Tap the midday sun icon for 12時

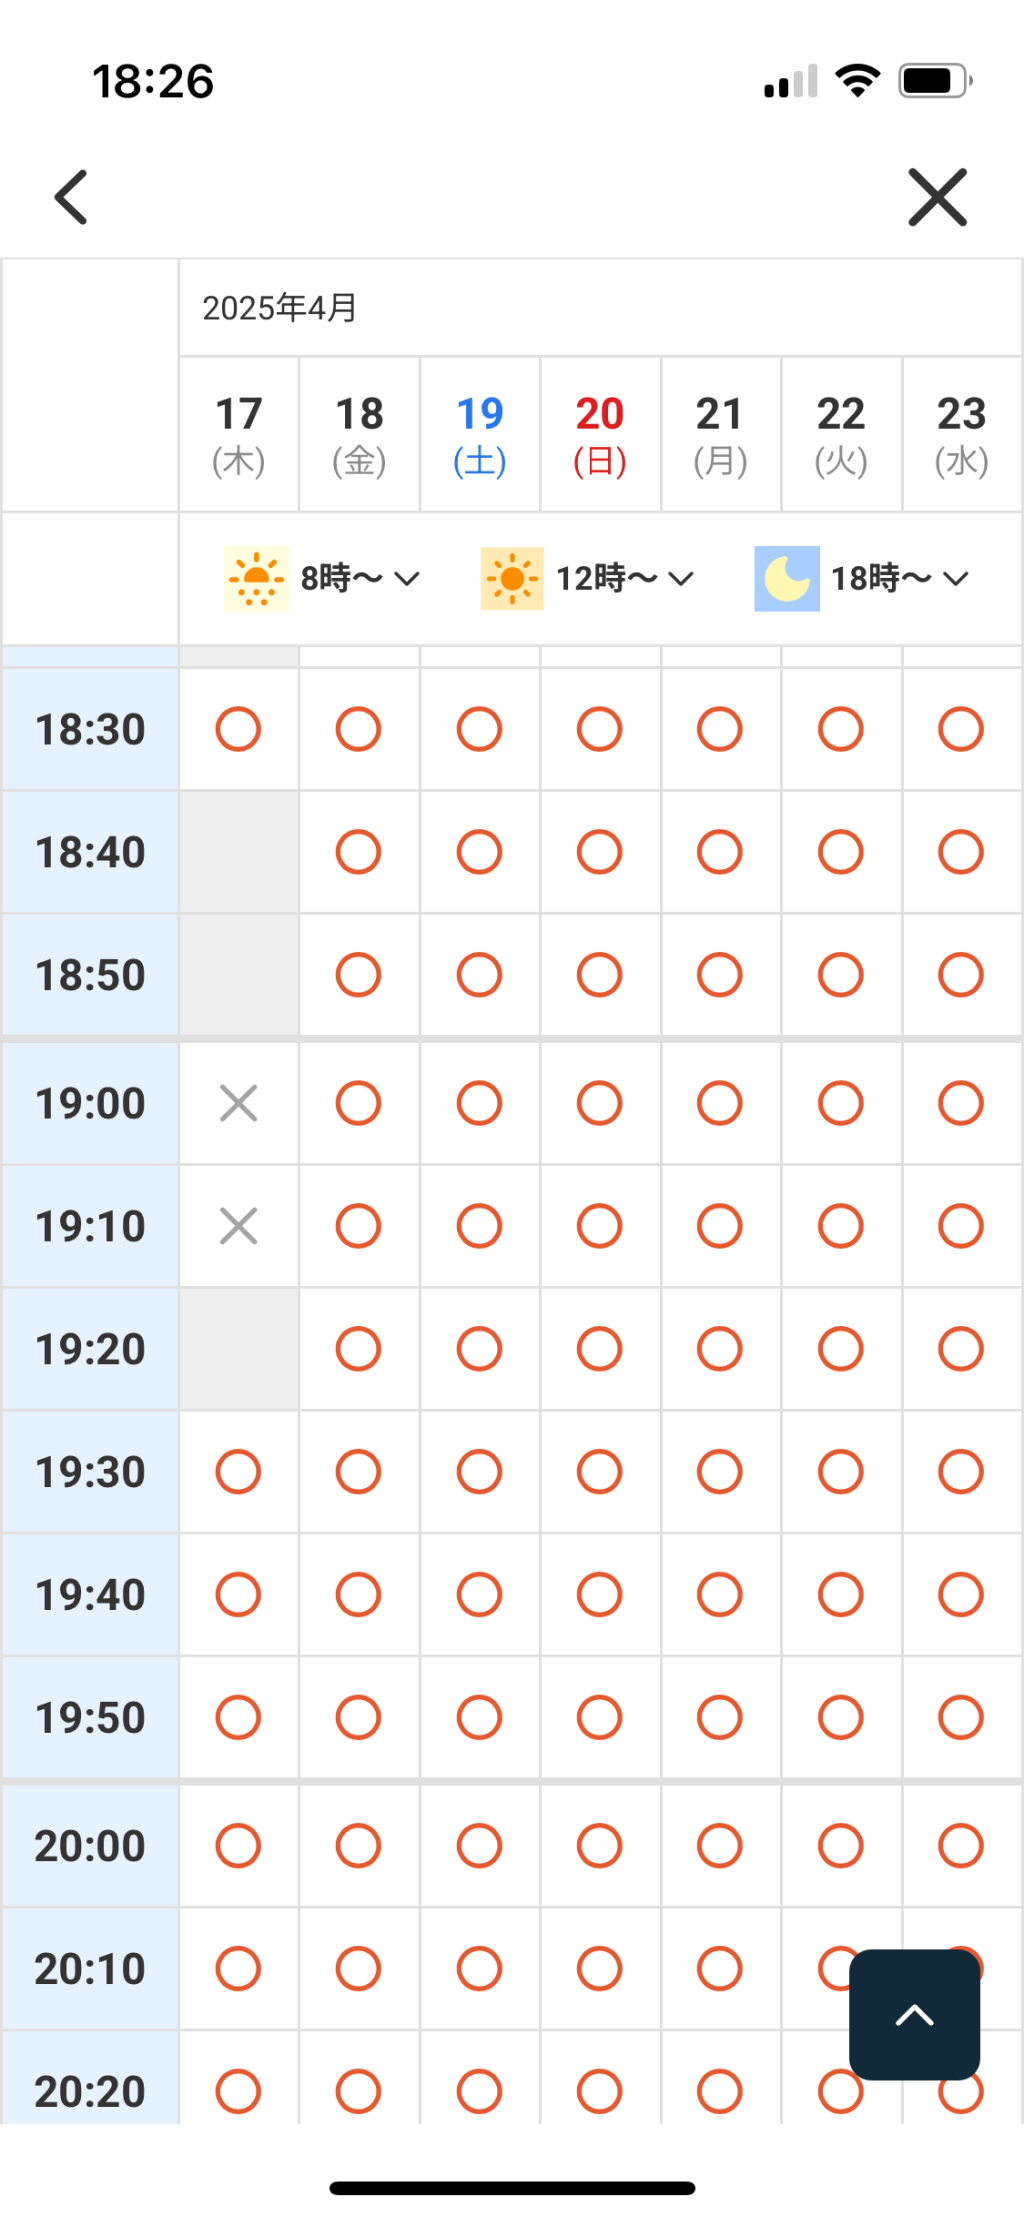pyautogui.click(x=512, y=578)
